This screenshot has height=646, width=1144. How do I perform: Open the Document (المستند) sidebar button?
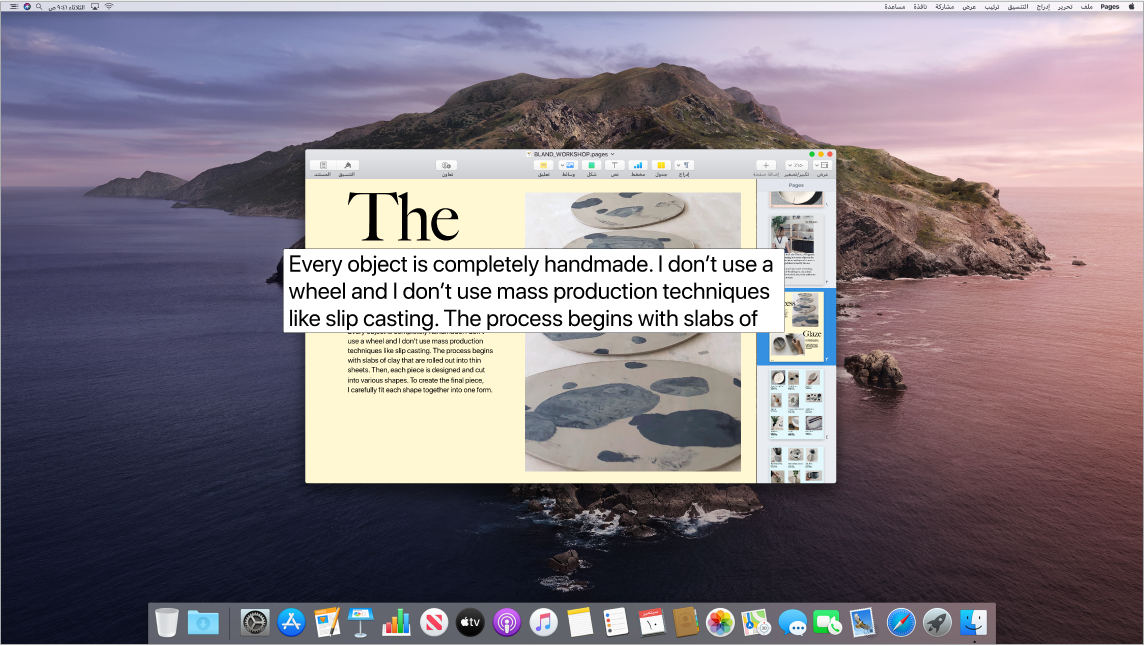(323, 165)
